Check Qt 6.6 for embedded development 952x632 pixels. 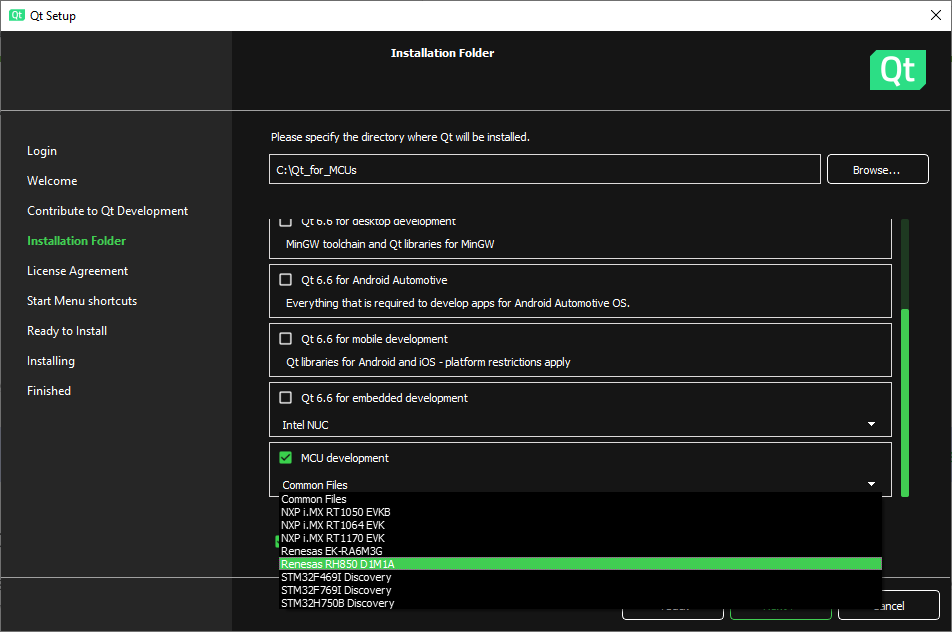(285, 398)
